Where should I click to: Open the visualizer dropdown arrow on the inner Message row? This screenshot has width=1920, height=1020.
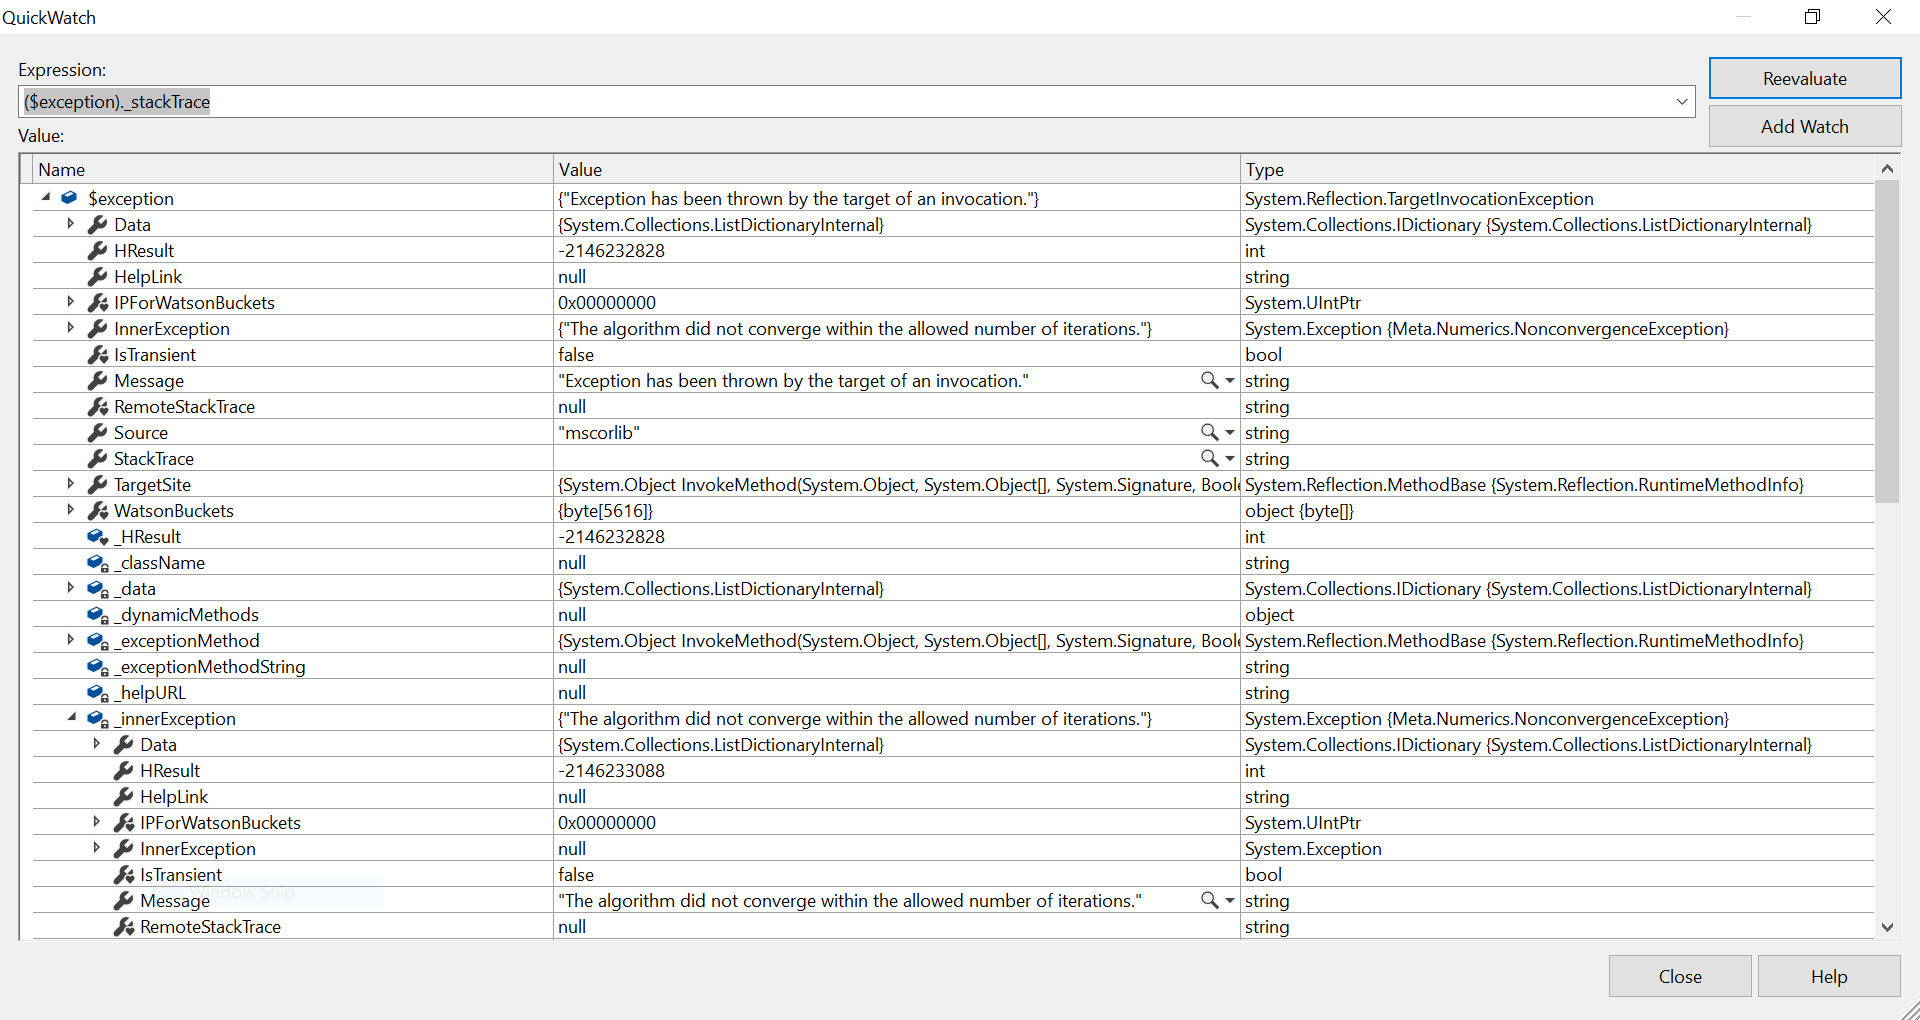click(1230, 900)
